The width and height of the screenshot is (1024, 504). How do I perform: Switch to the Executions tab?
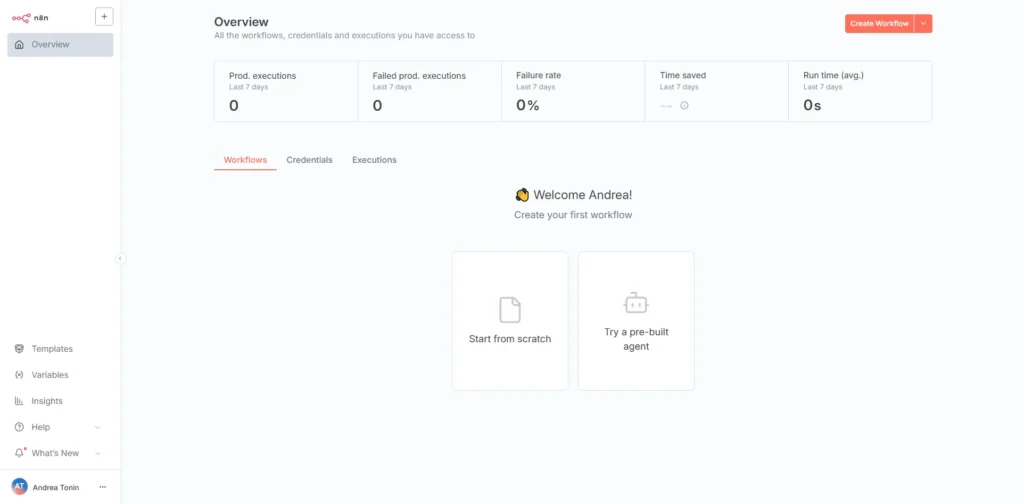point(374,160)
